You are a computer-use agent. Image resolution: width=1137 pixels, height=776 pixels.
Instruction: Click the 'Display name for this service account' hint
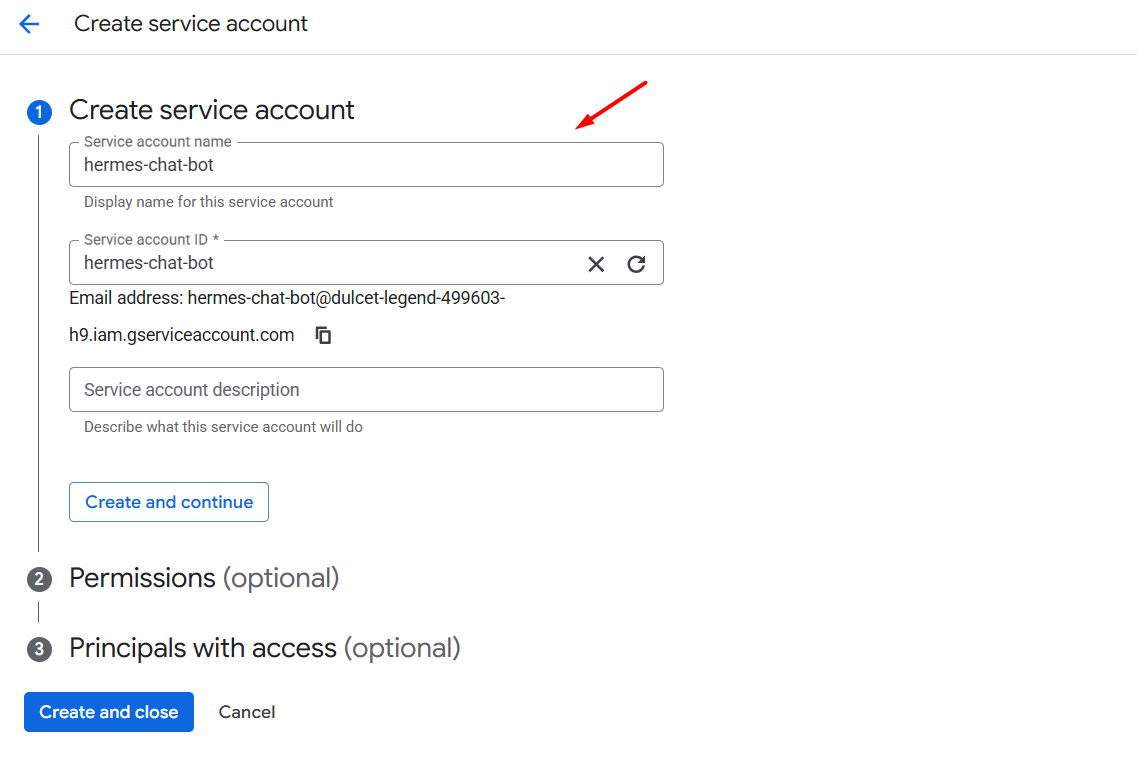[208, 202]
